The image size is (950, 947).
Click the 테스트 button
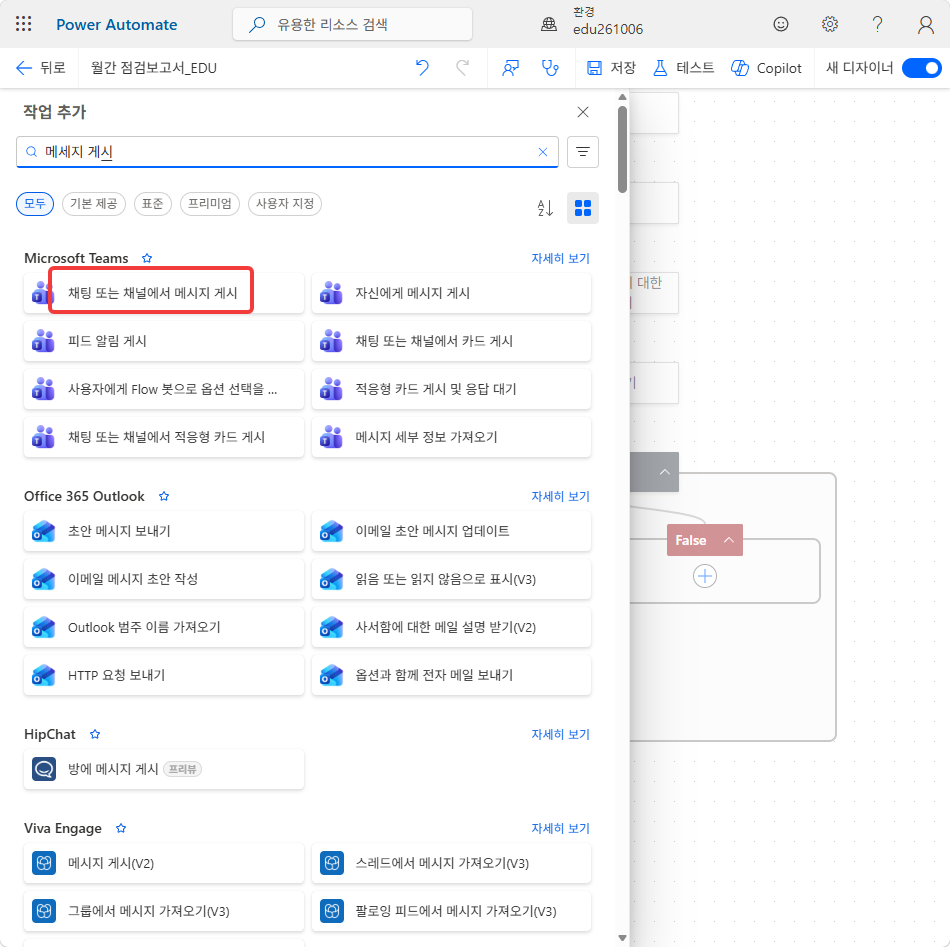683,68
